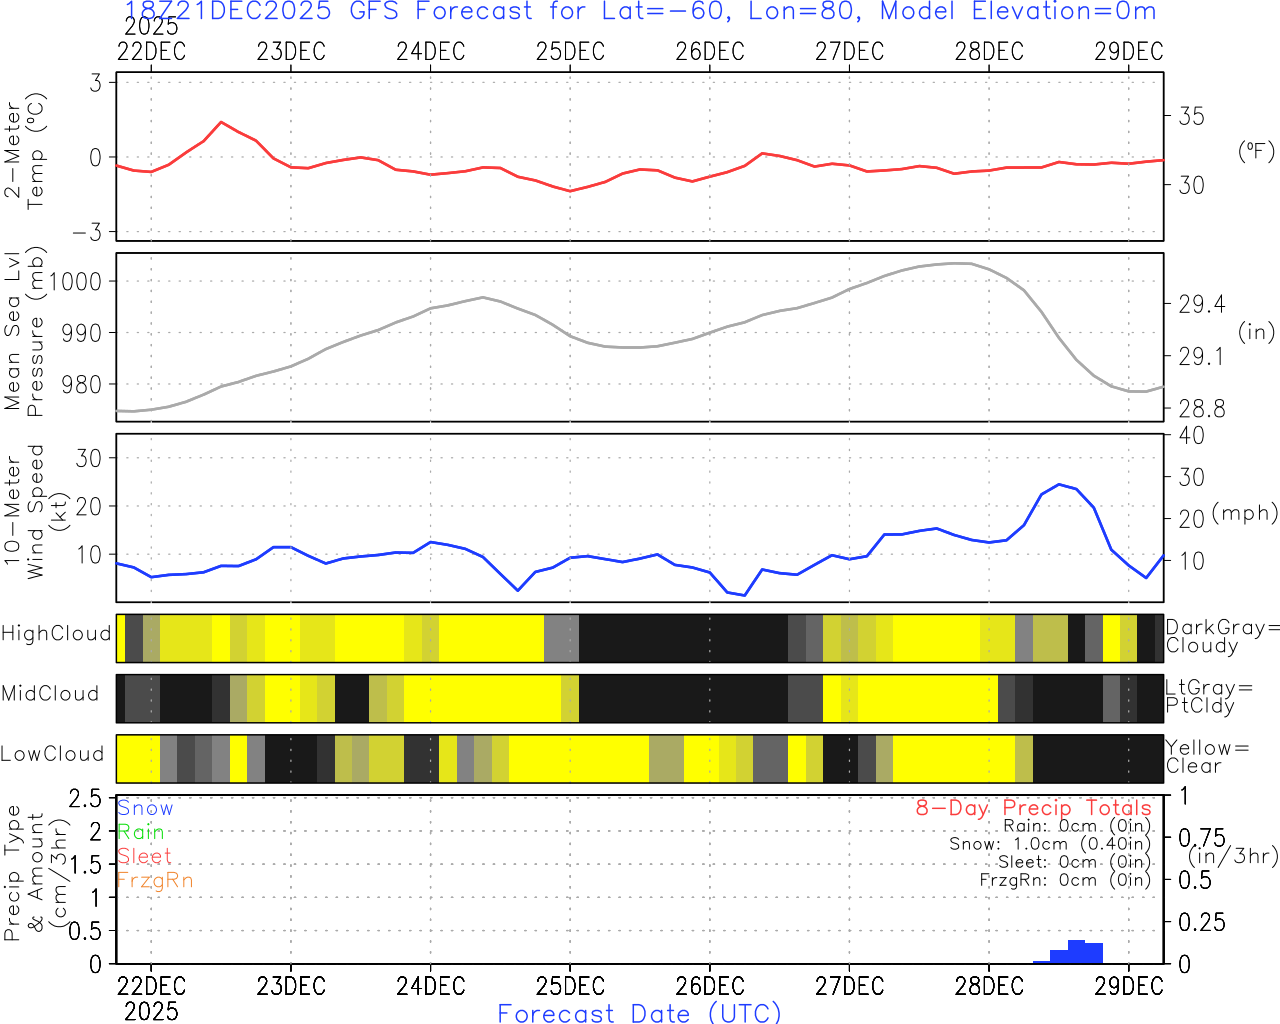Click the 1000 mb pressure axis label
This screenshot has width=1280, height=1024.
click(x=74, y=281)
